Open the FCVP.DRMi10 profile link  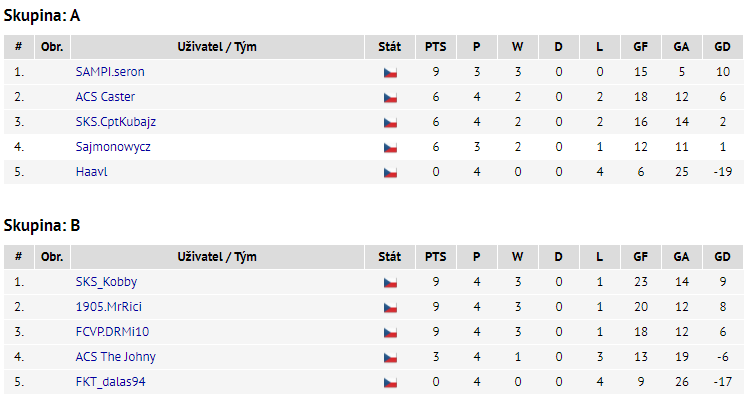[x=112, y=332]
